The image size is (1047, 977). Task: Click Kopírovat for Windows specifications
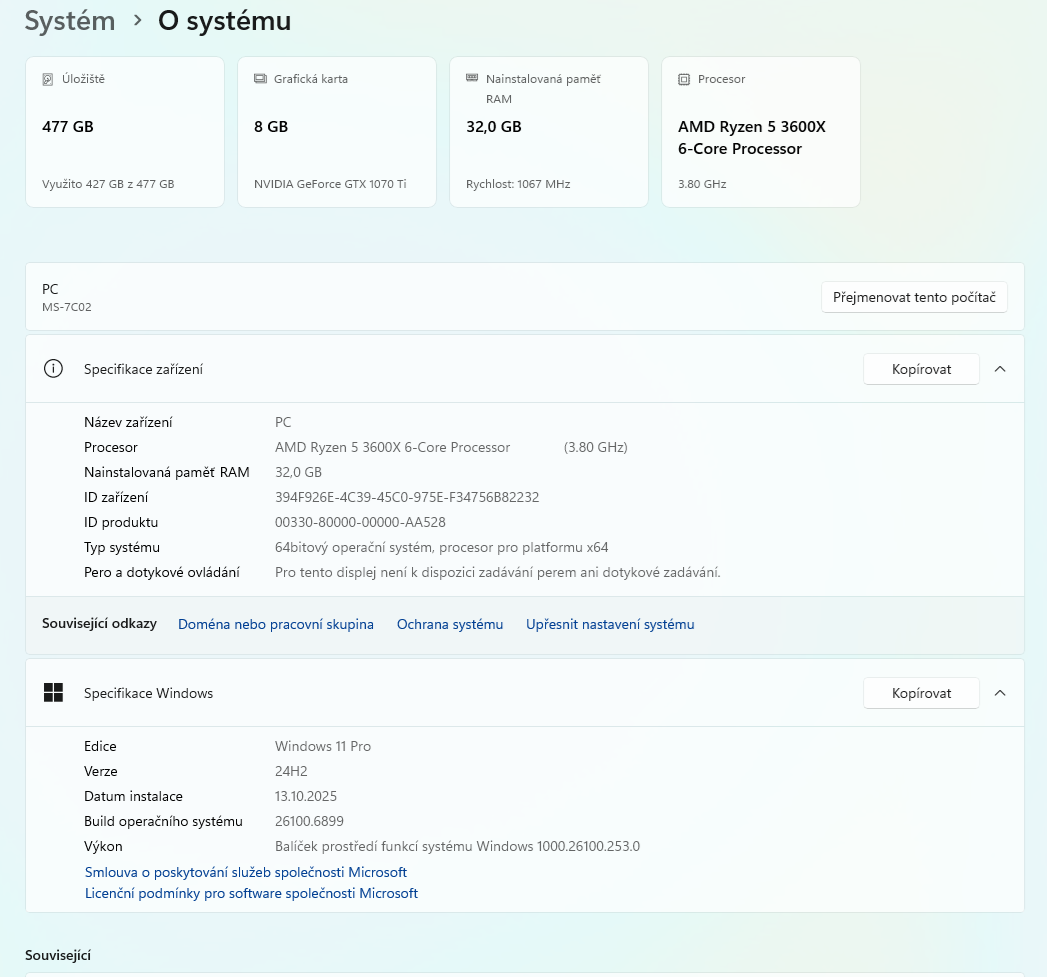921,693
